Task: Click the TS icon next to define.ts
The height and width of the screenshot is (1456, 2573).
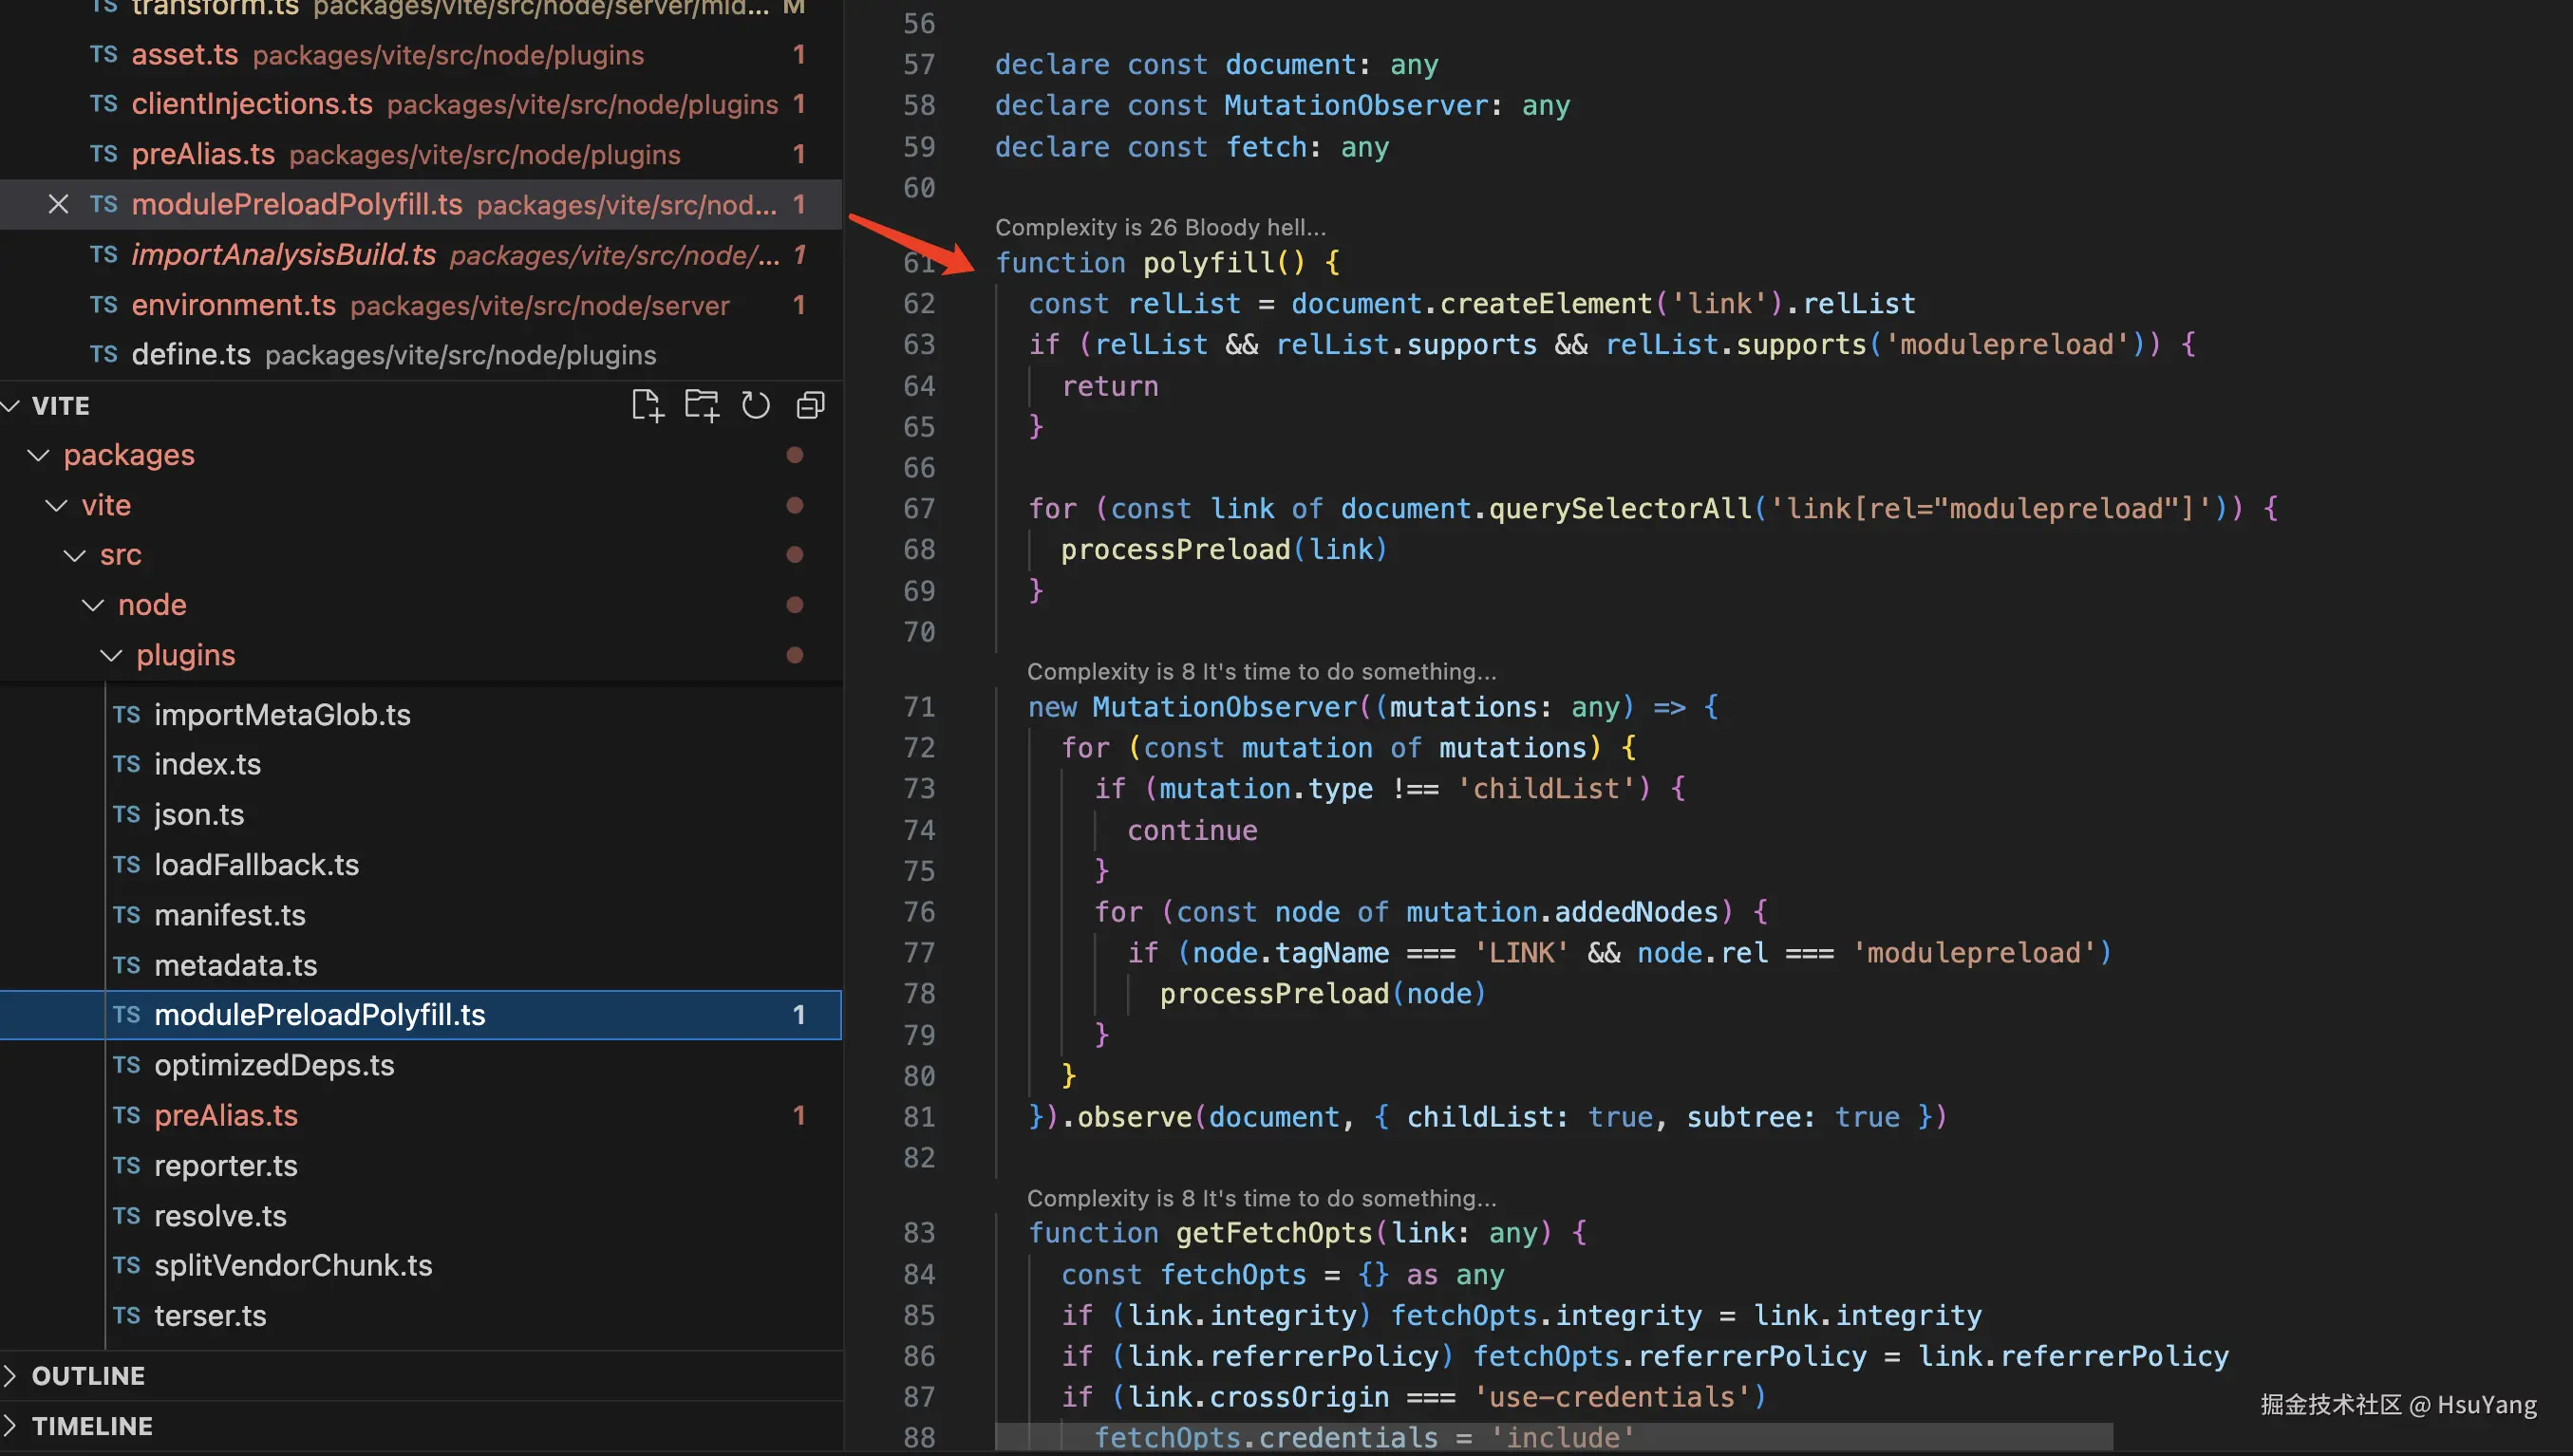Action: click(x=103, y=354)
